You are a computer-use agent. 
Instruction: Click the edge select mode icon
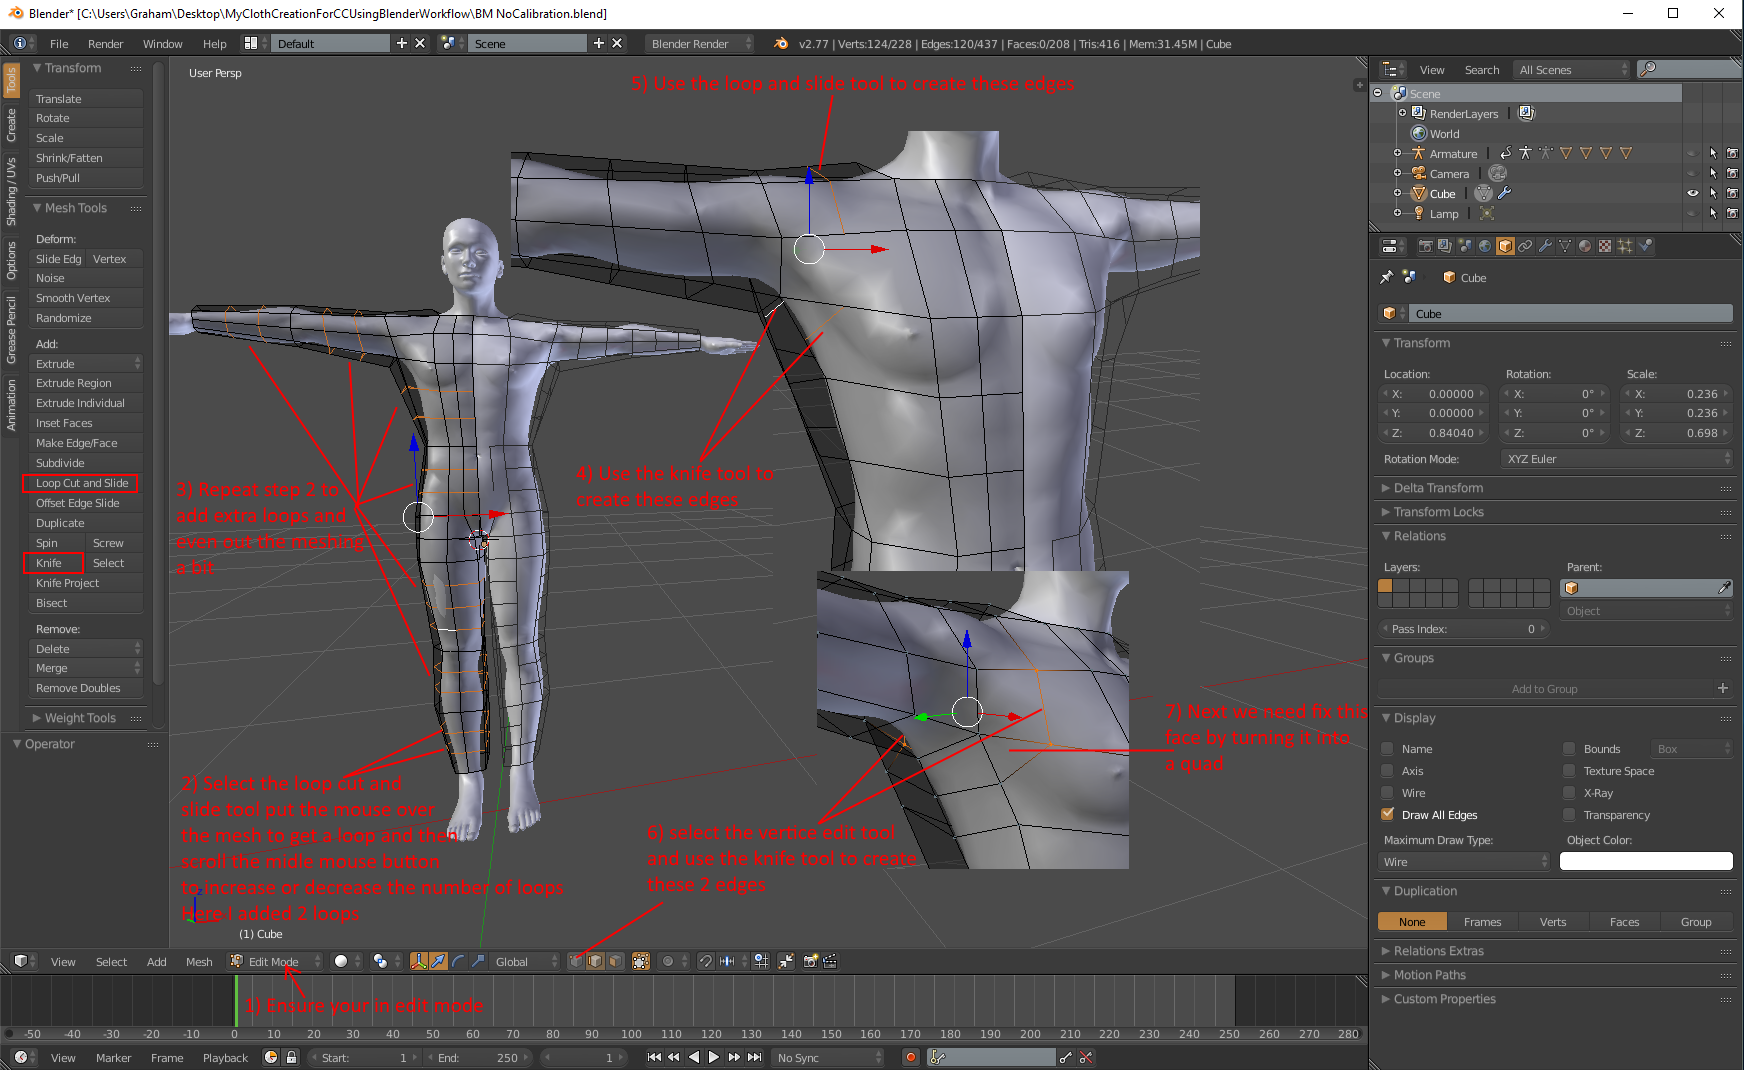click(x=595, y=961)
